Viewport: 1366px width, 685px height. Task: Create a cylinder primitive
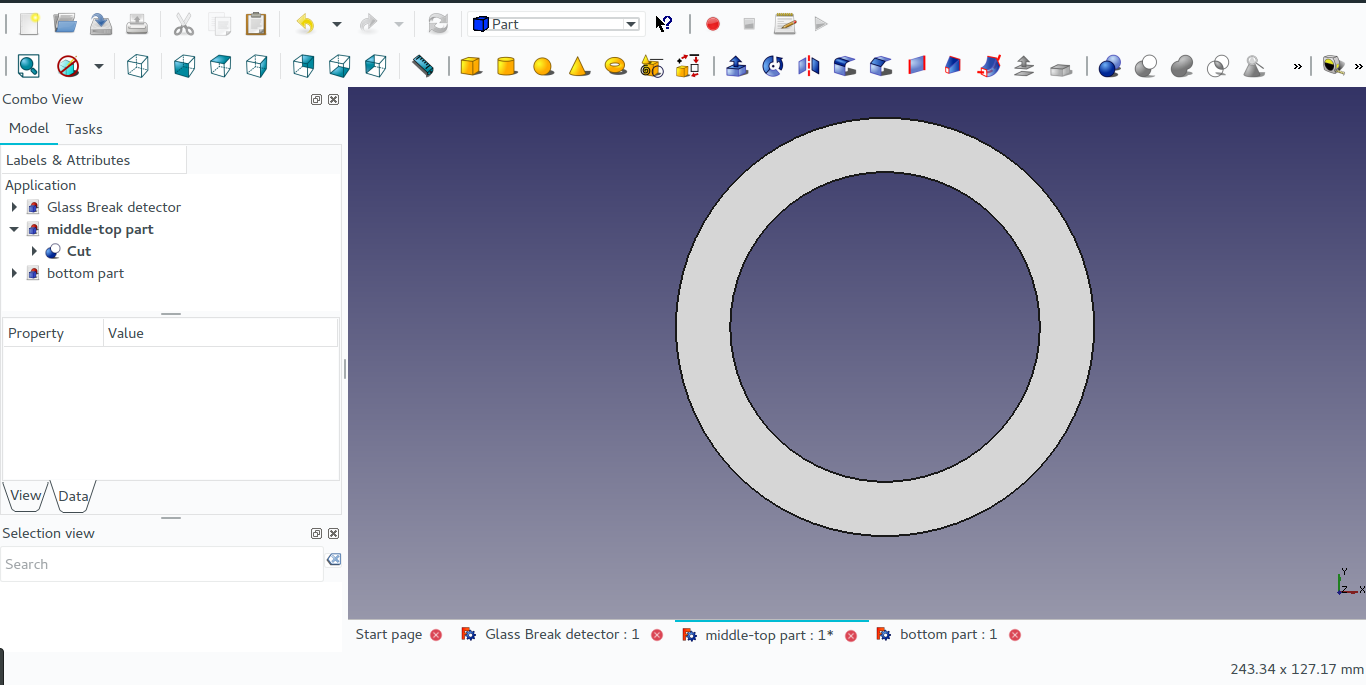[507, 66]
